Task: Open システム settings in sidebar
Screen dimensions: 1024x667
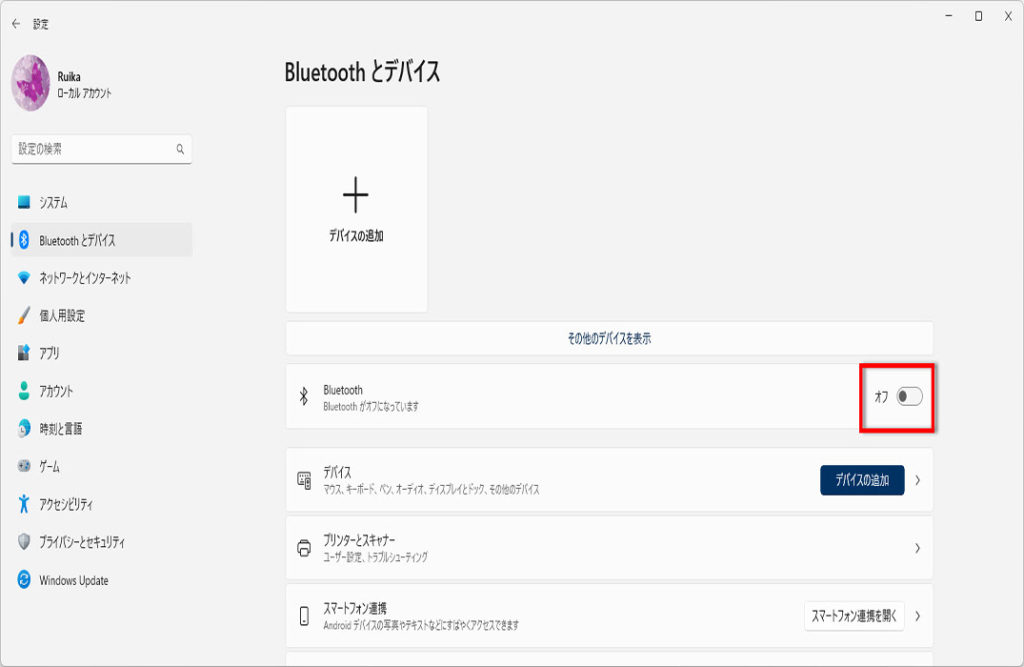Action: click(x=54, y=202)
